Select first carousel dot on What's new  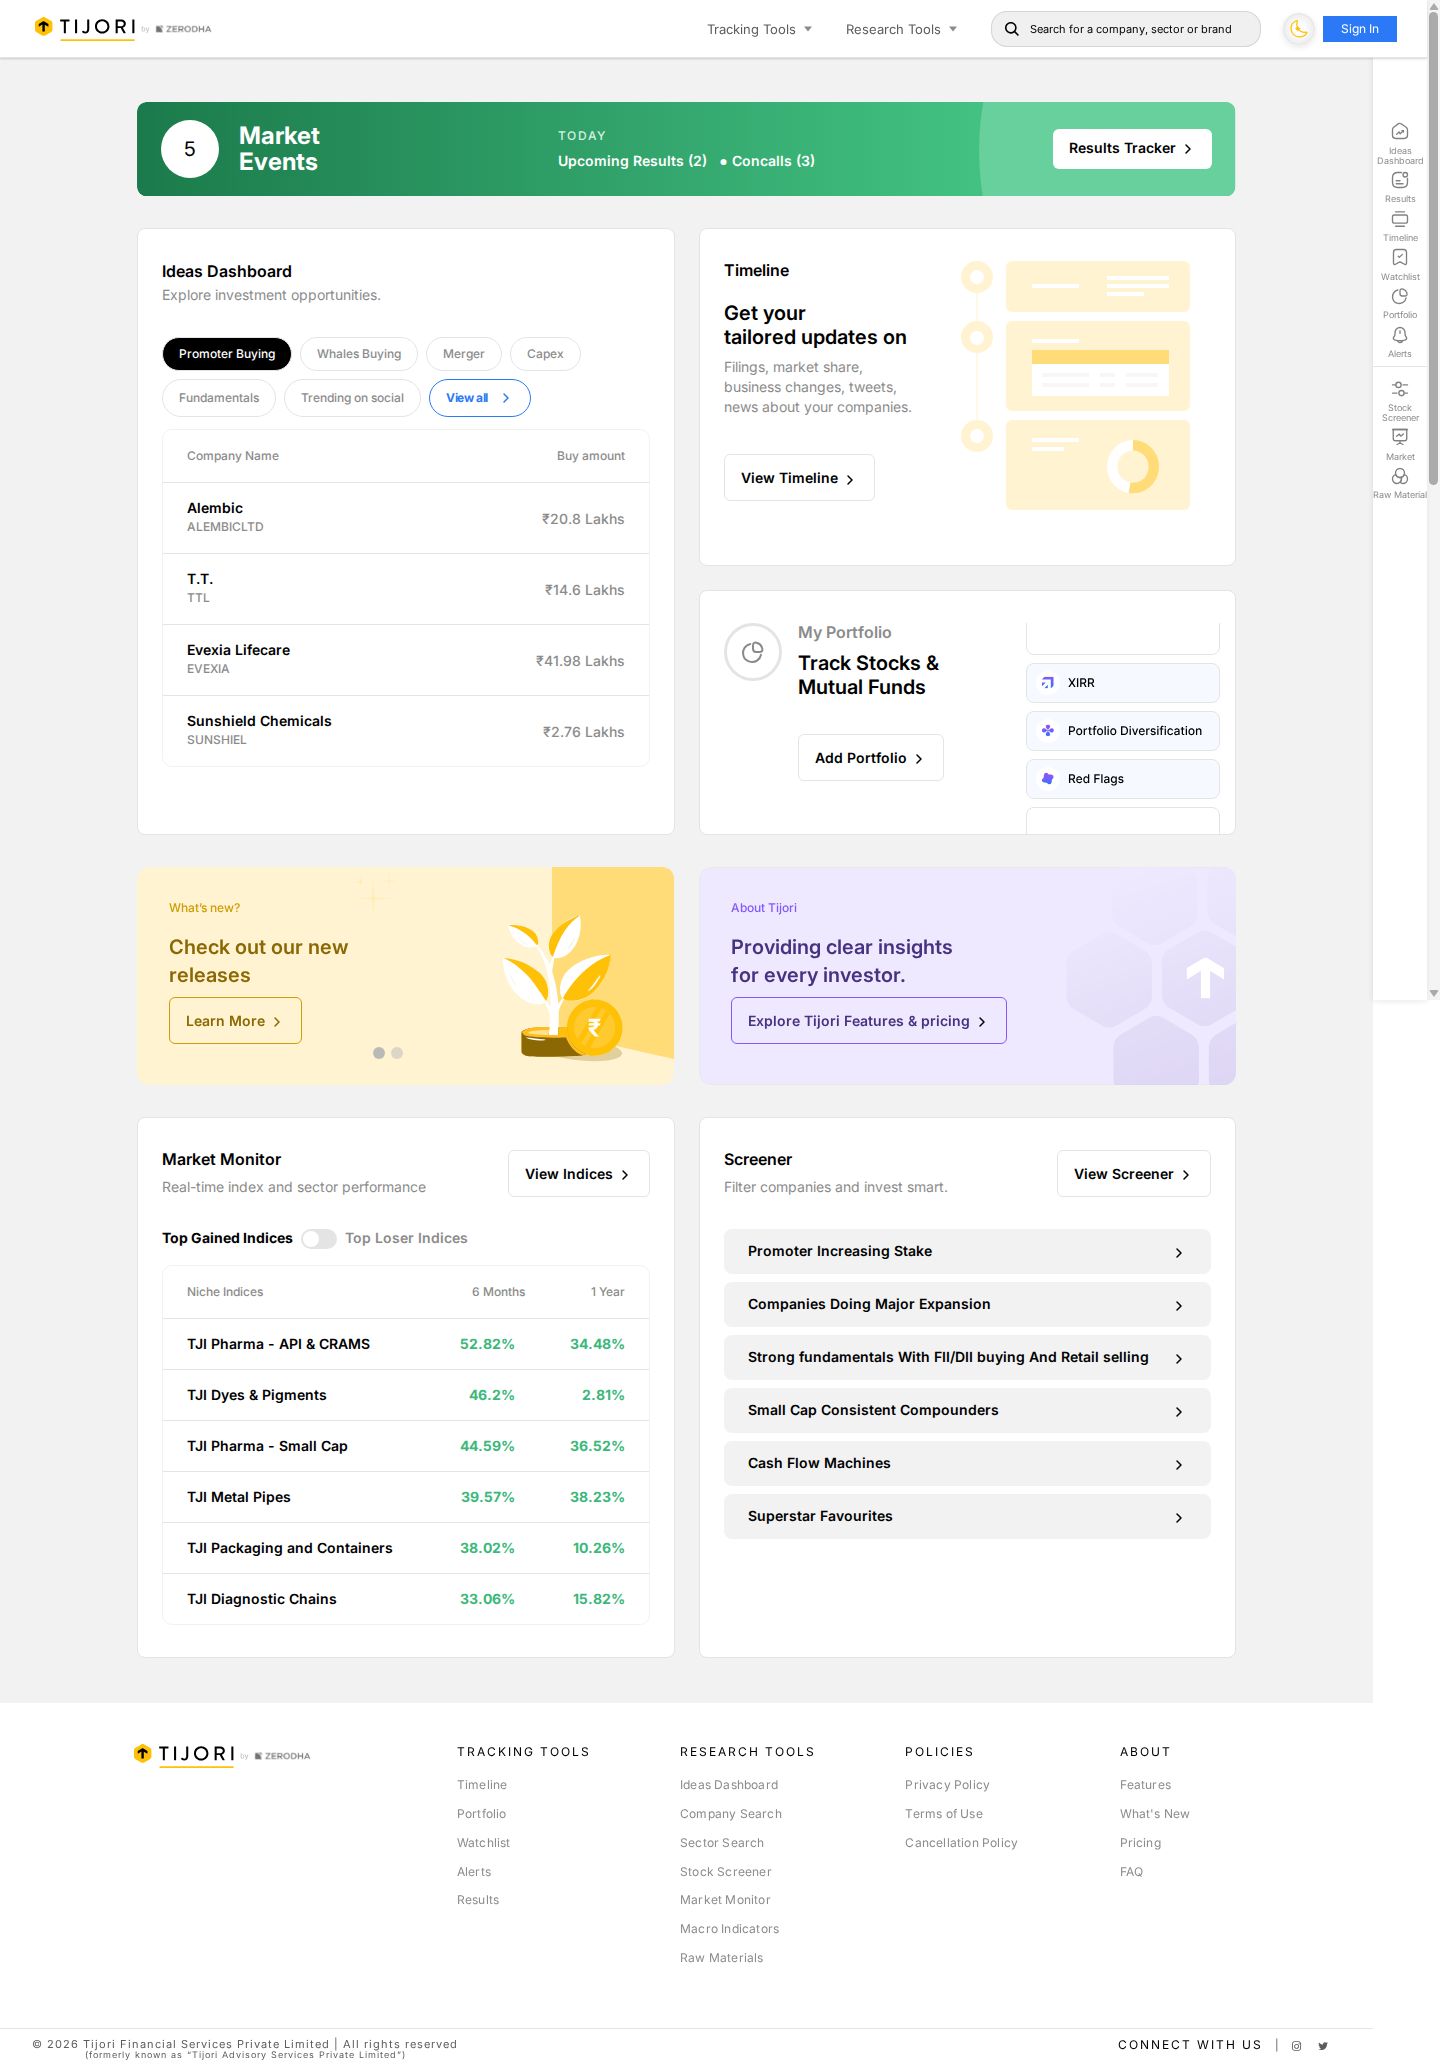[x=379, y=1053]
